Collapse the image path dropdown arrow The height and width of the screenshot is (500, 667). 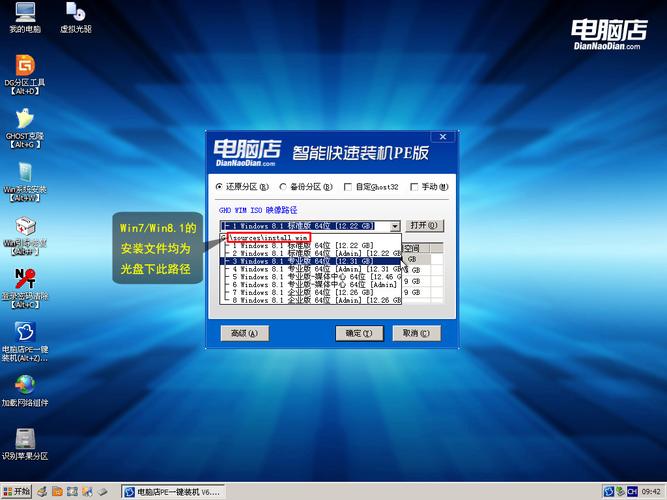(396, 226)
